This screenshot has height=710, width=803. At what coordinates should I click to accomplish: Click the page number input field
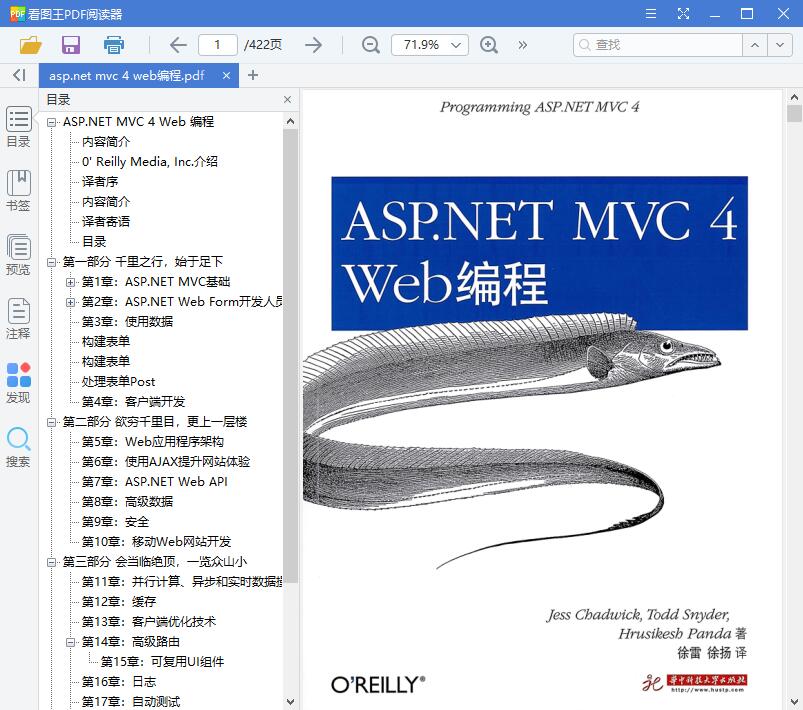coord(218,45)
